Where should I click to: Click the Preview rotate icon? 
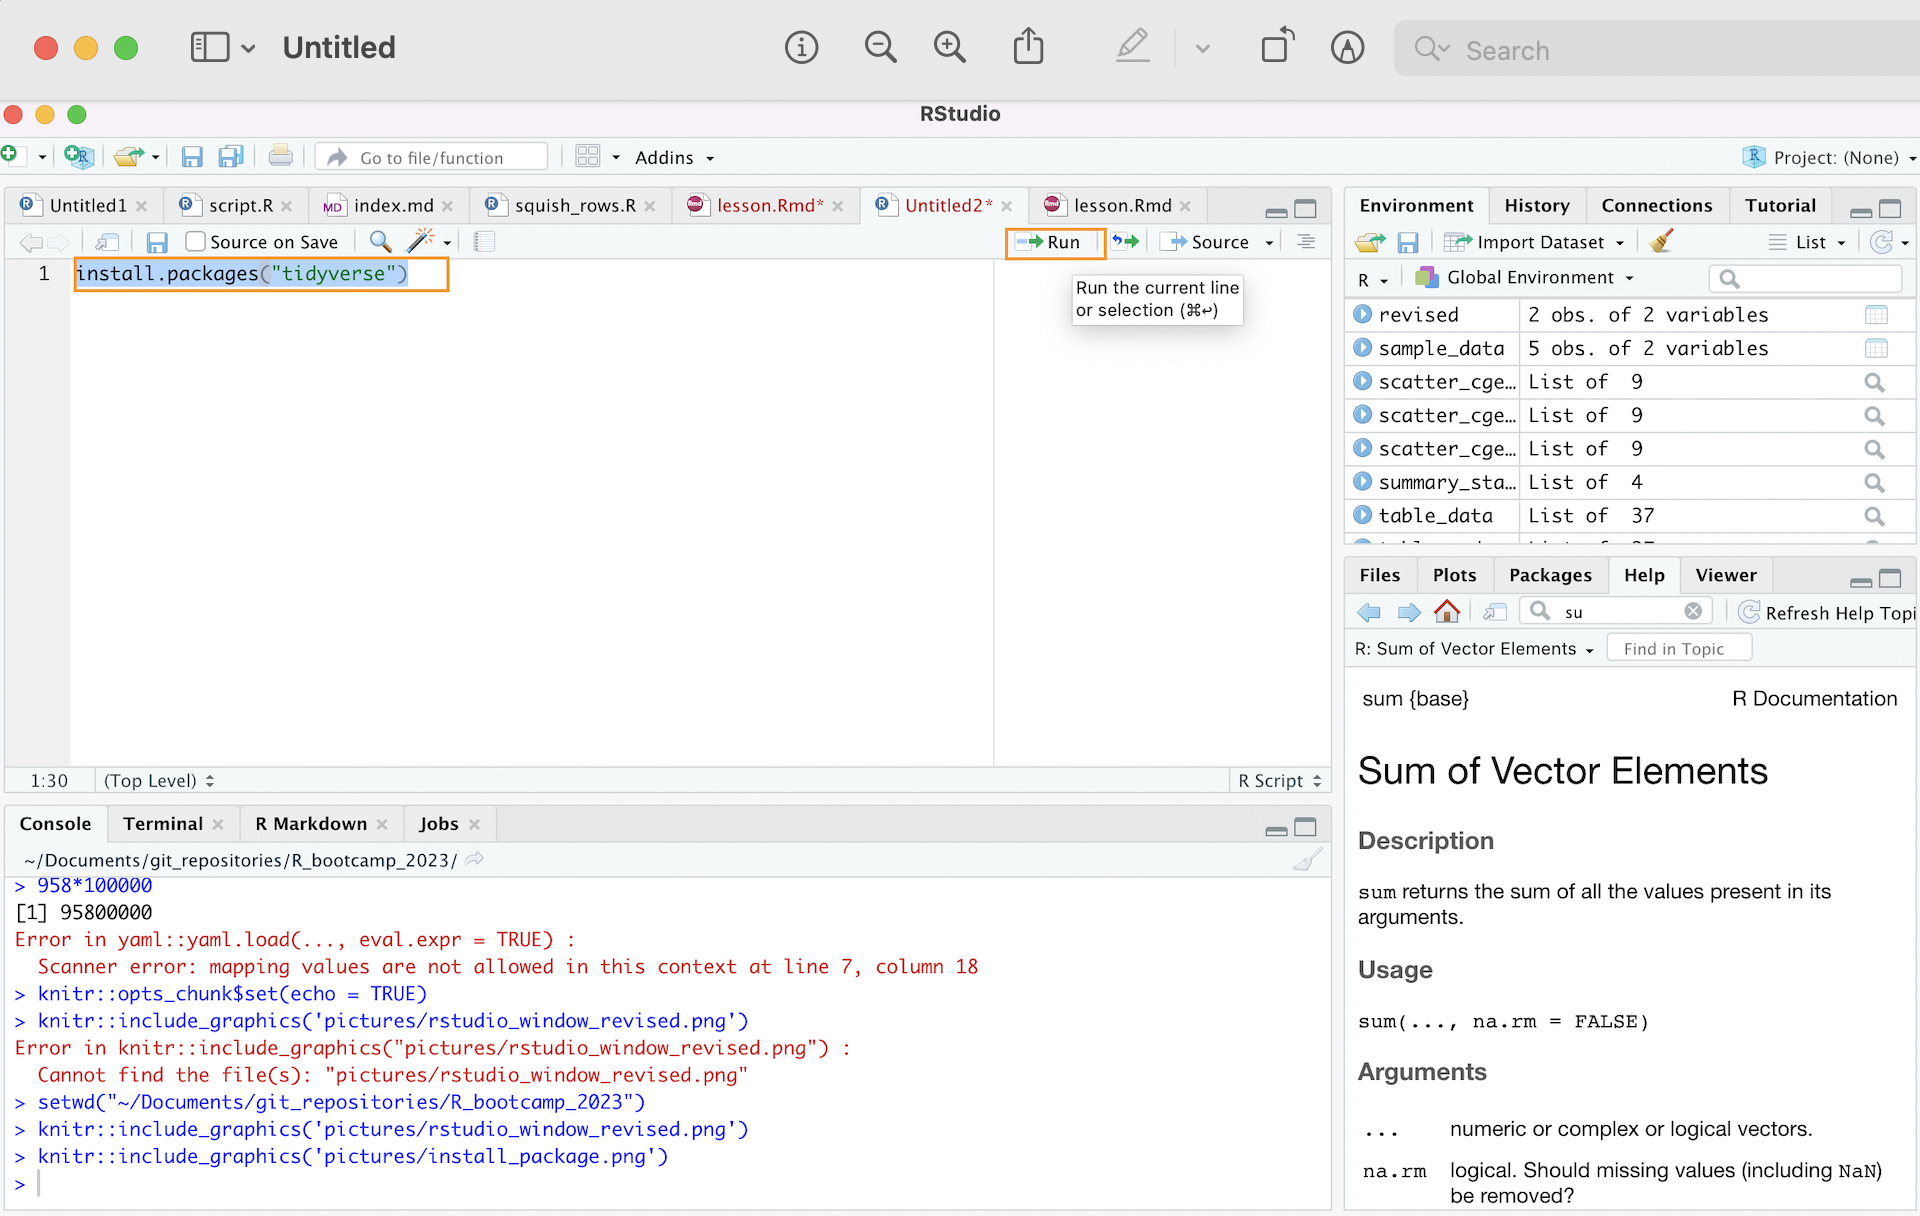[1277, 47]
